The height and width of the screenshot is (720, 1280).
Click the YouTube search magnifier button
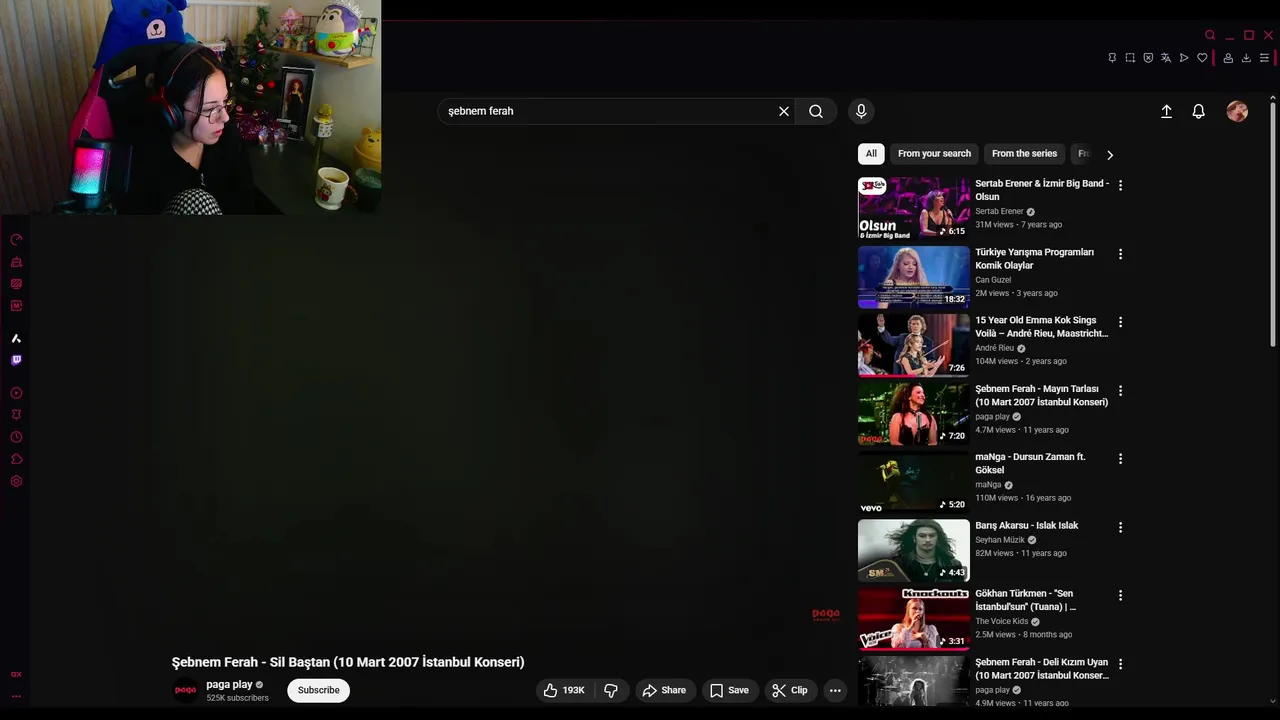816,111
